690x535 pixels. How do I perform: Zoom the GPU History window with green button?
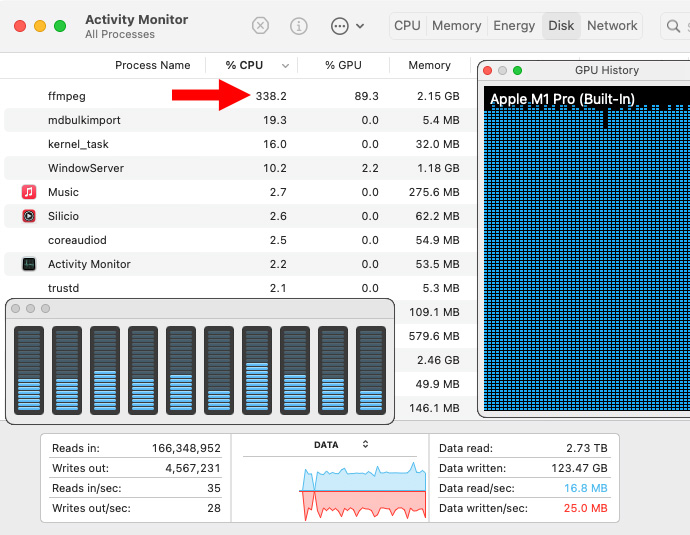[x=518, y=70]
